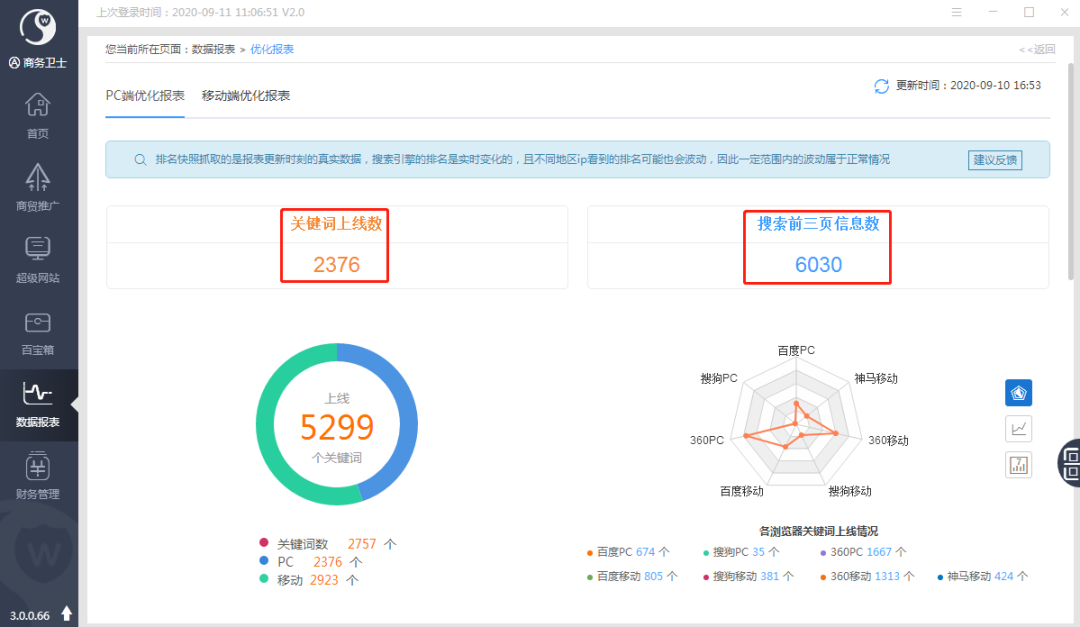The height and width of the screenshot is (627, 1080).
Task: Click the version upgrade arrow icon
Action: pyautogui.click(x=67, y=613)
